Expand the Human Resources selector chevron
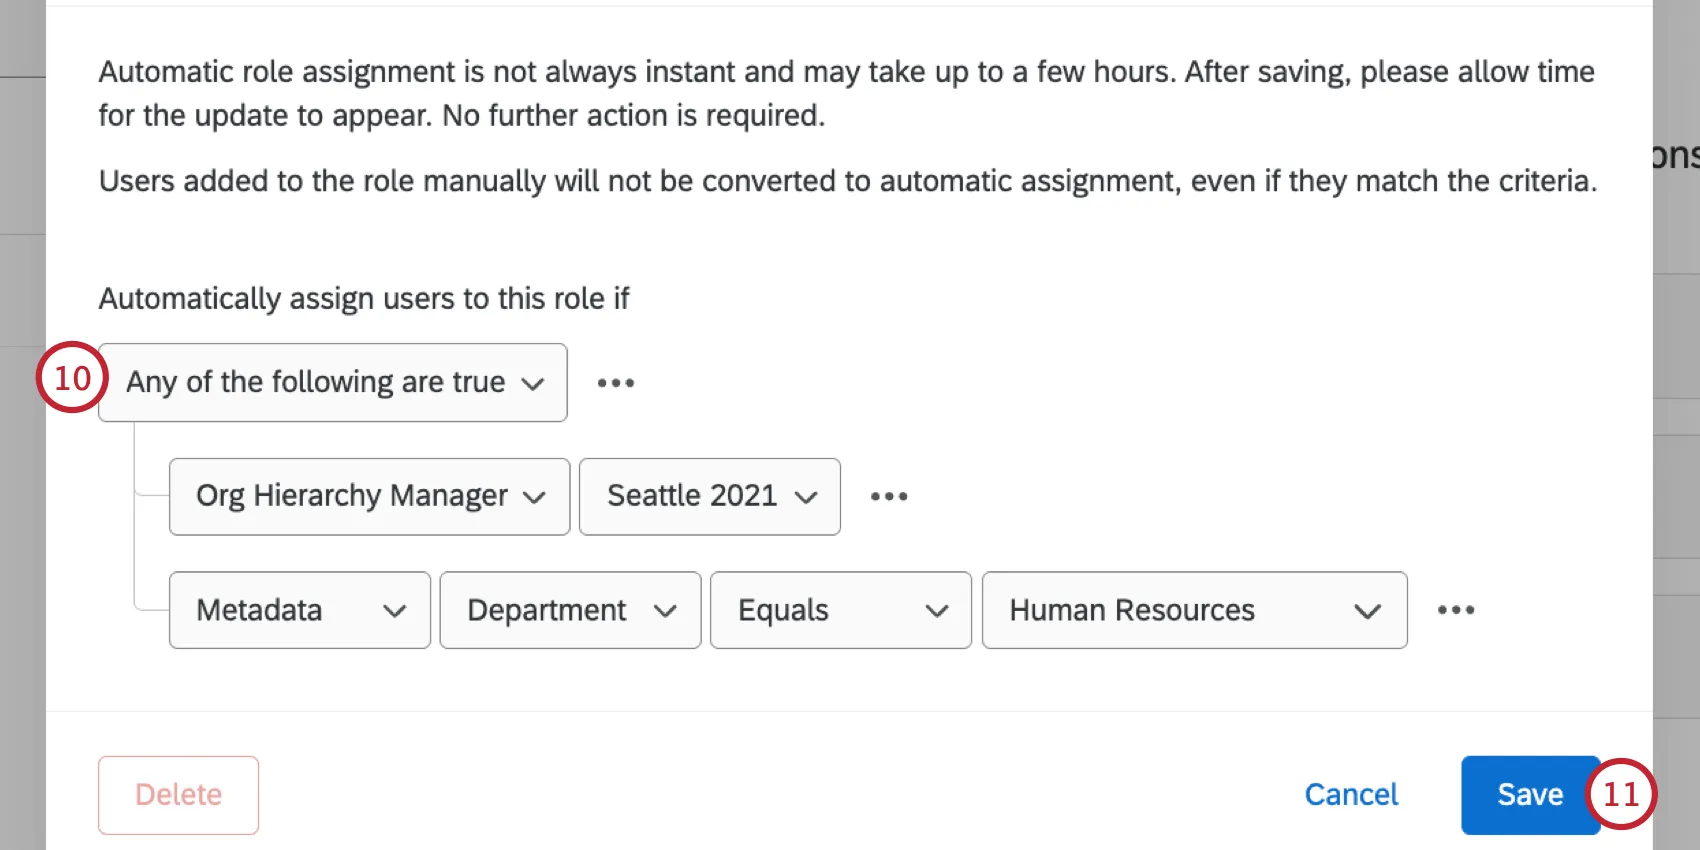1700x850 pixels. pos(1368,611)
